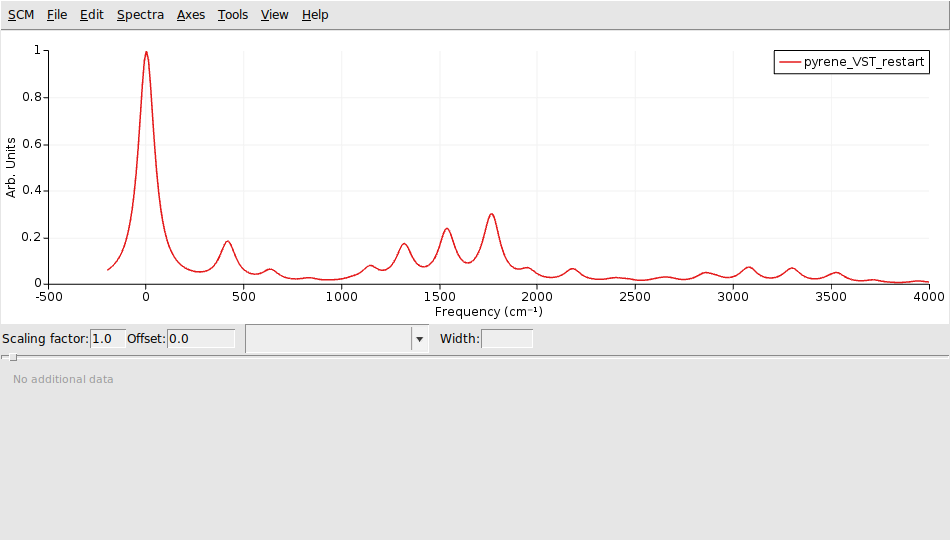
Task: Click the tallest peak at 0 cm⁻¹
Action: click(146, 53)
